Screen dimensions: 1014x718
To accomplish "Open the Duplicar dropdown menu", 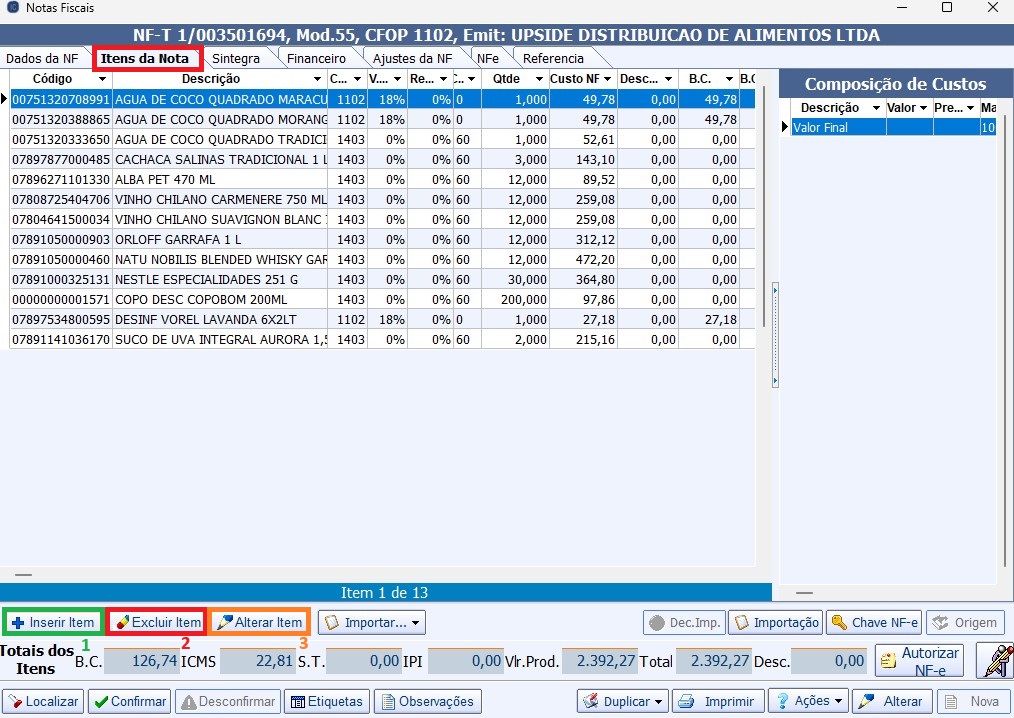I will pos(657,702).
